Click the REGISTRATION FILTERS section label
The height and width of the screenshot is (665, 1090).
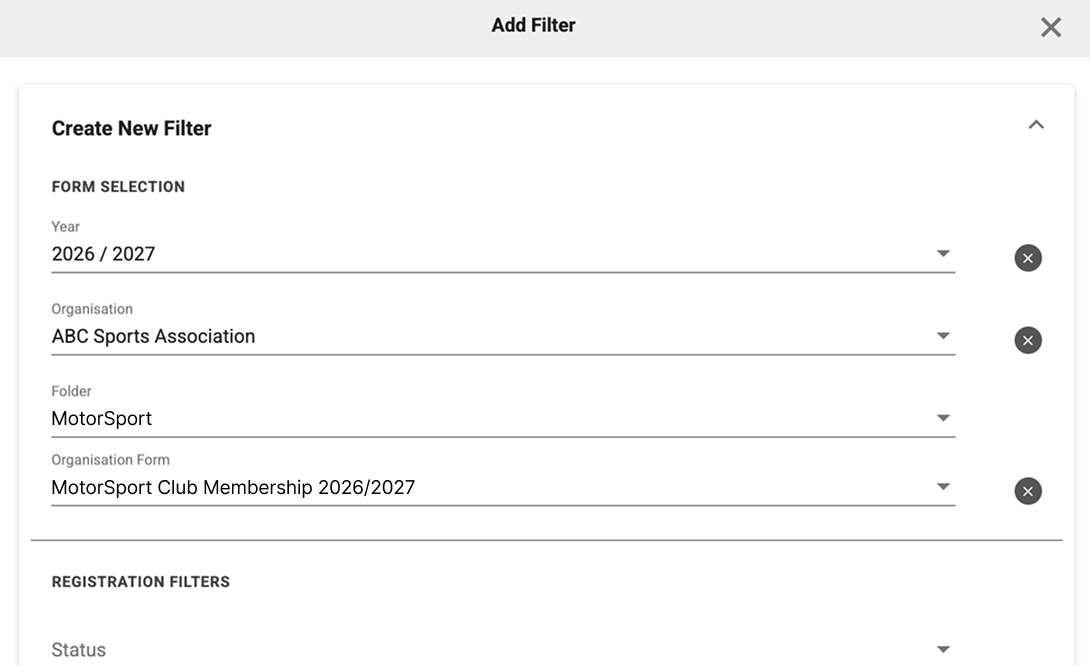tap(140, 582)
